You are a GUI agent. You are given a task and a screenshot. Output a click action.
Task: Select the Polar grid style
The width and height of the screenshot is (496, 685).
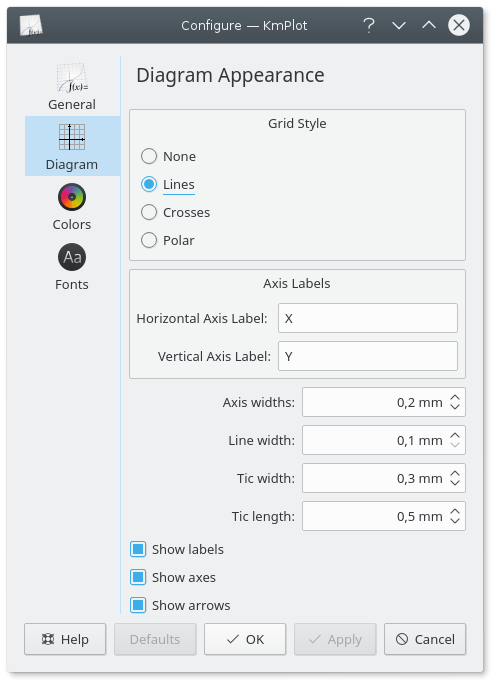click(149, 240)
